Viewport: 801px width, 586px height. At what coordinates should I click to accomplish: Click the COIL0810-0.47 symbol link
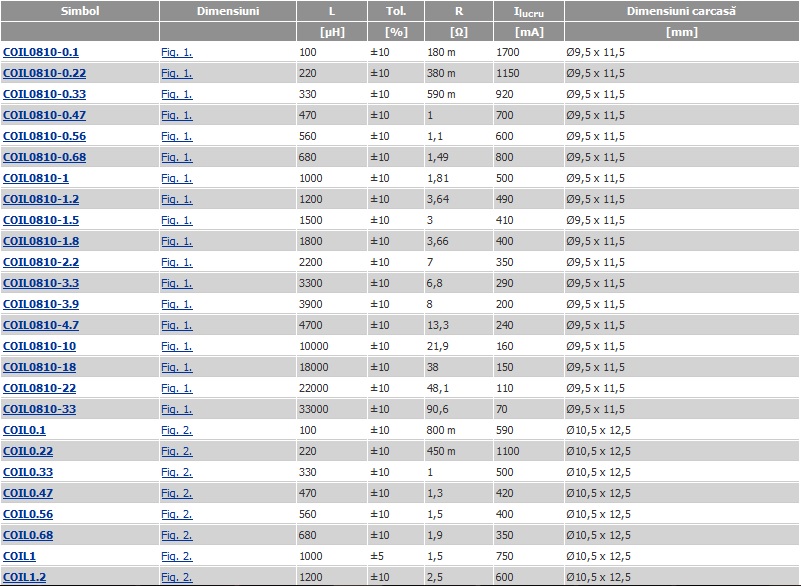click(44, 115)
